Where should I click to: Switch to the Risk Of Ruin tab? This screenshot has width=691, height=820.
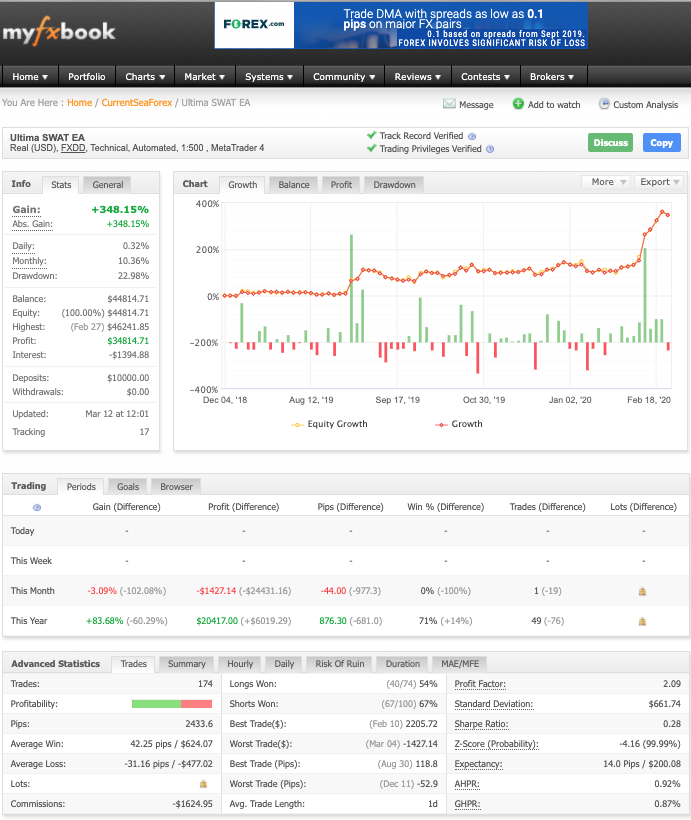point(339,664)
